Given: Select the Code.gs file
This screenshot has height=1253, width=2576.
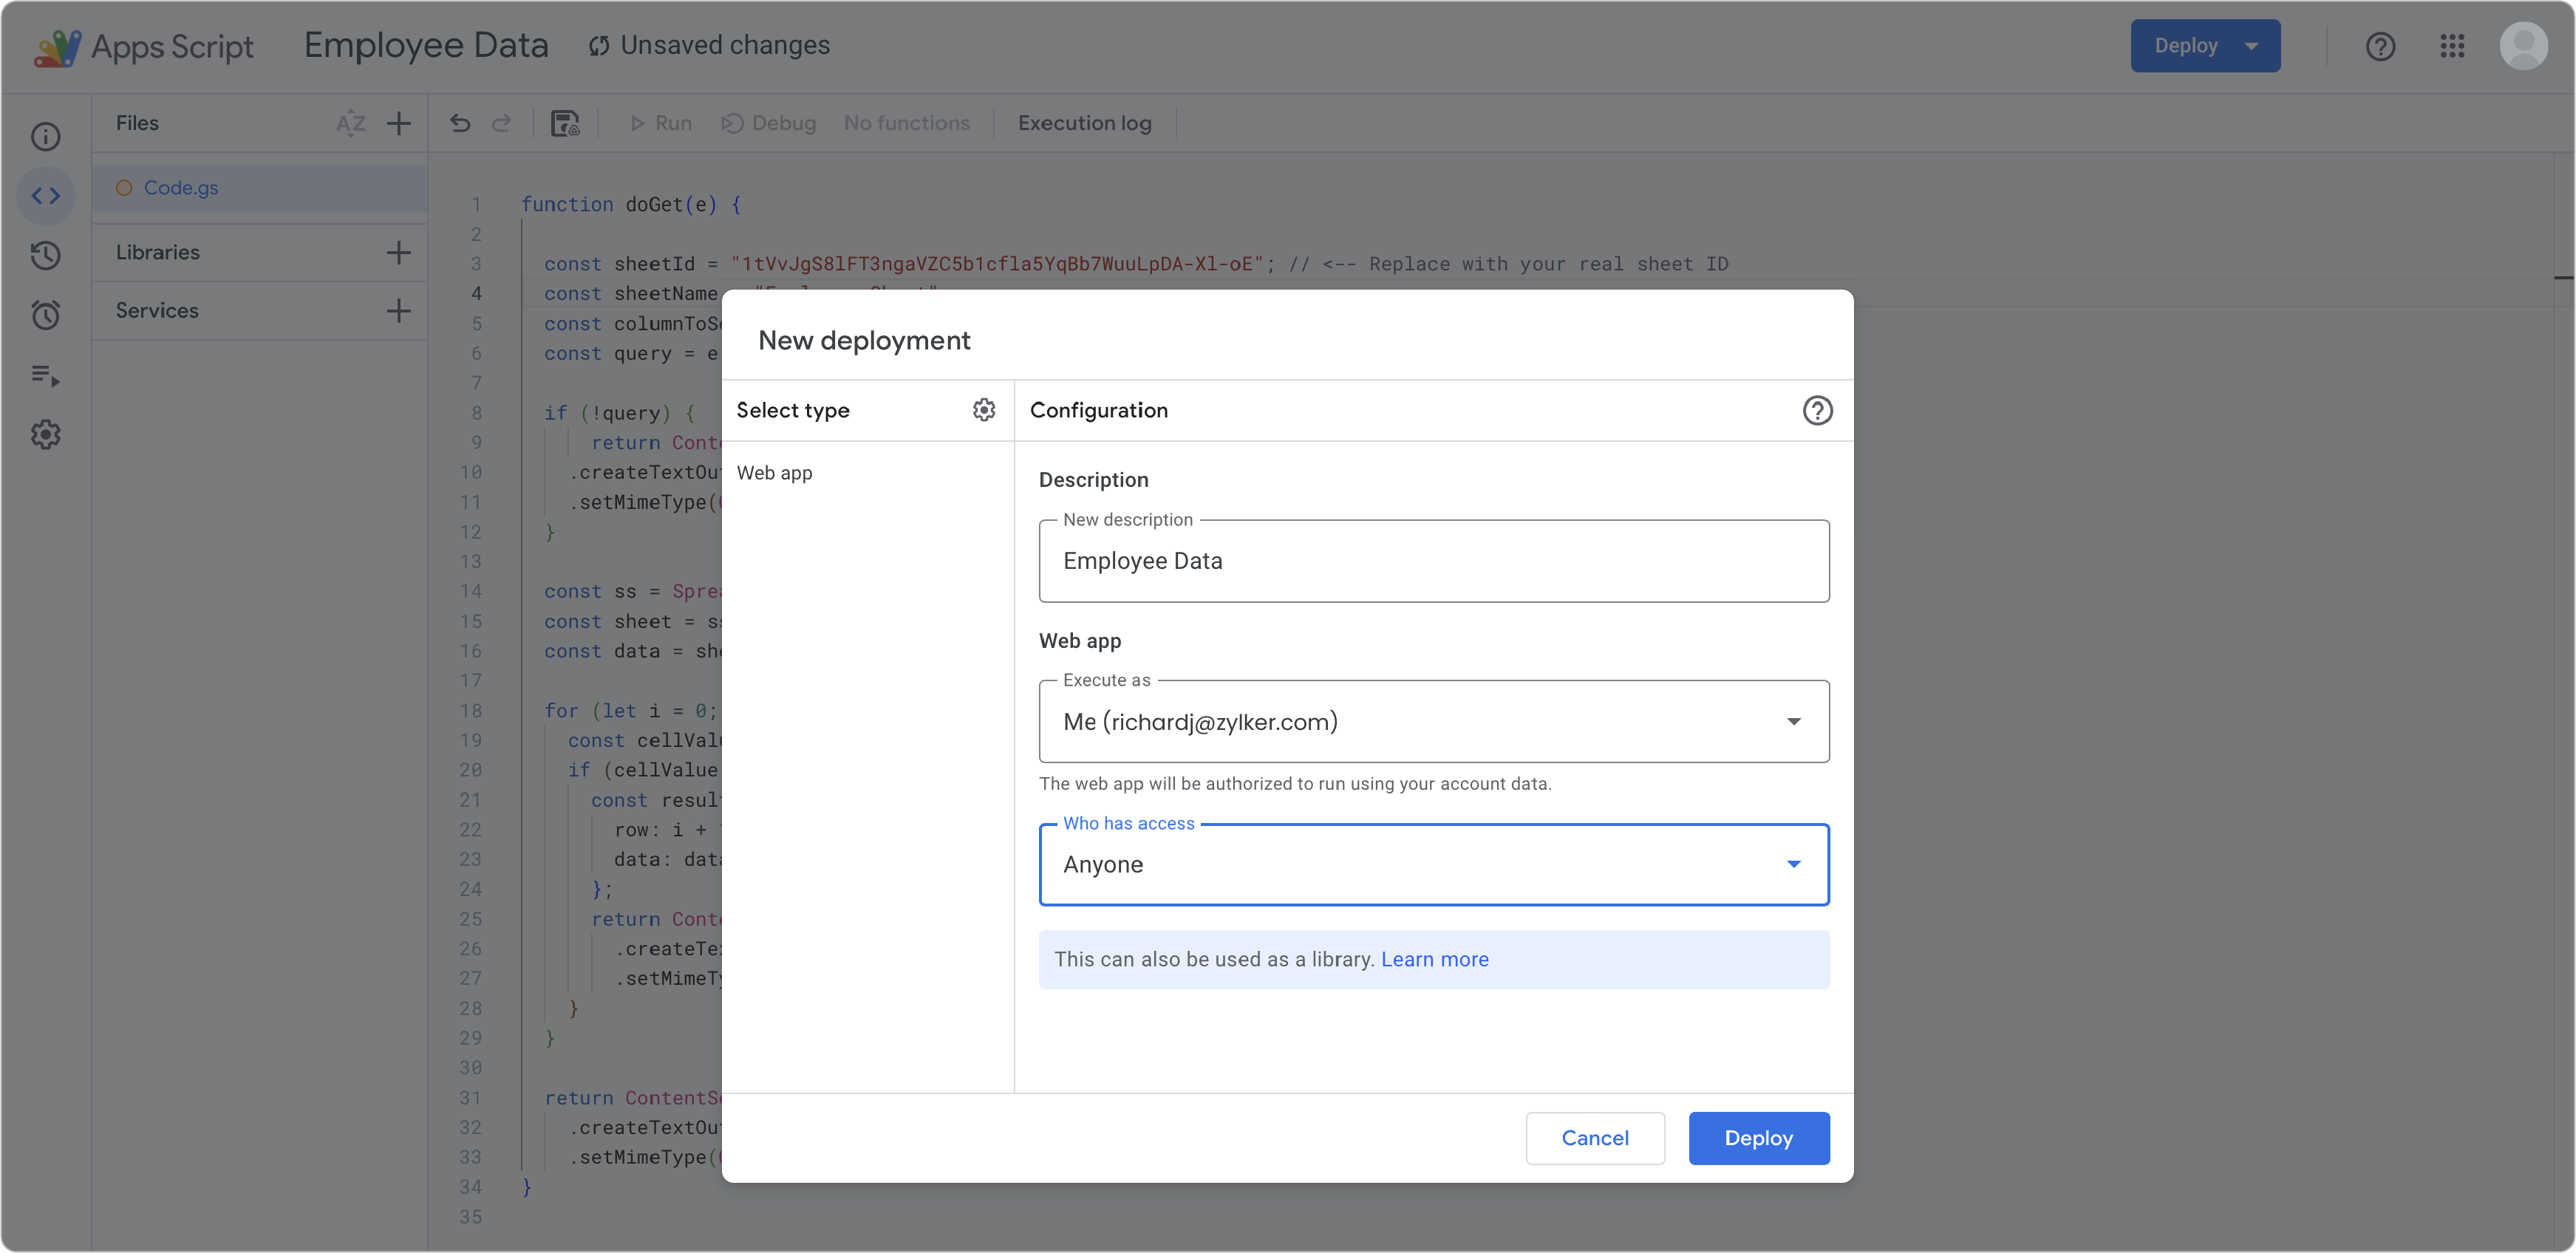Looking at the screenshot, I should pos(181,188).
